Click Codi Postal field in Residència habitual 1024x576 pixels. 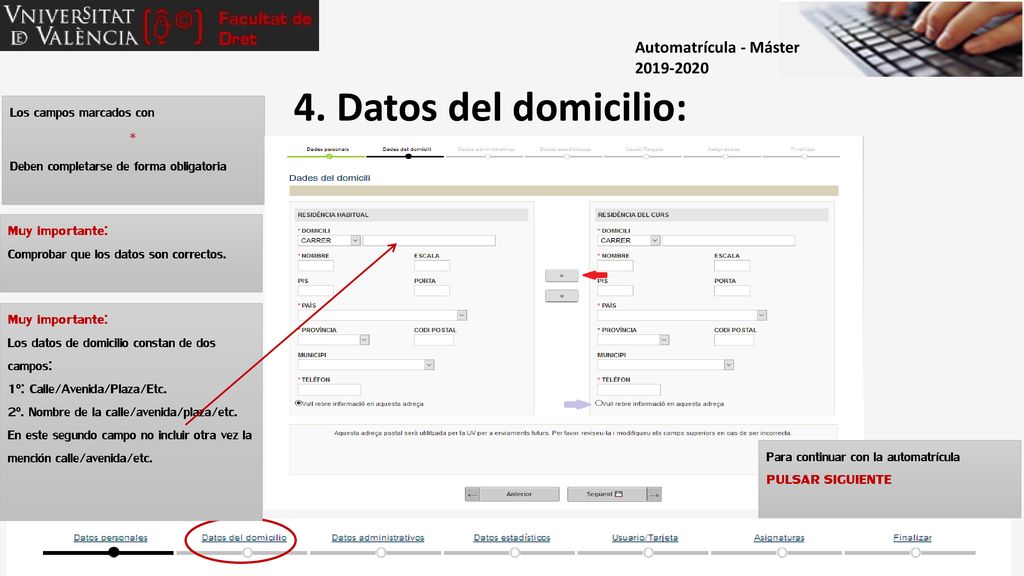coord(434,340)
